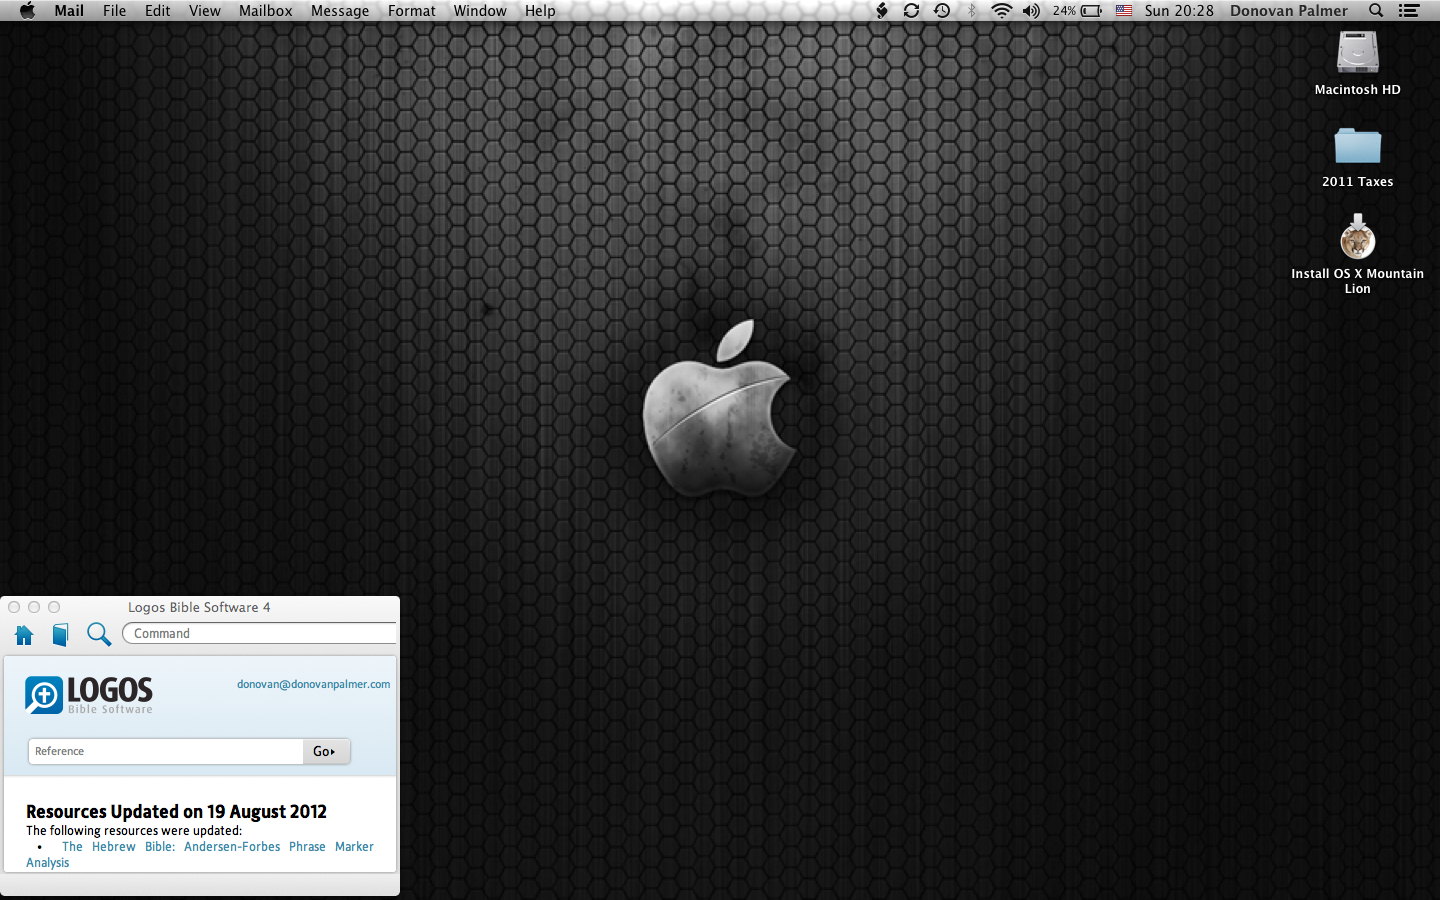This screenshot has height=900, width=1440.
Task: Open the Edit menu
Action: click(x=157, y=11)
